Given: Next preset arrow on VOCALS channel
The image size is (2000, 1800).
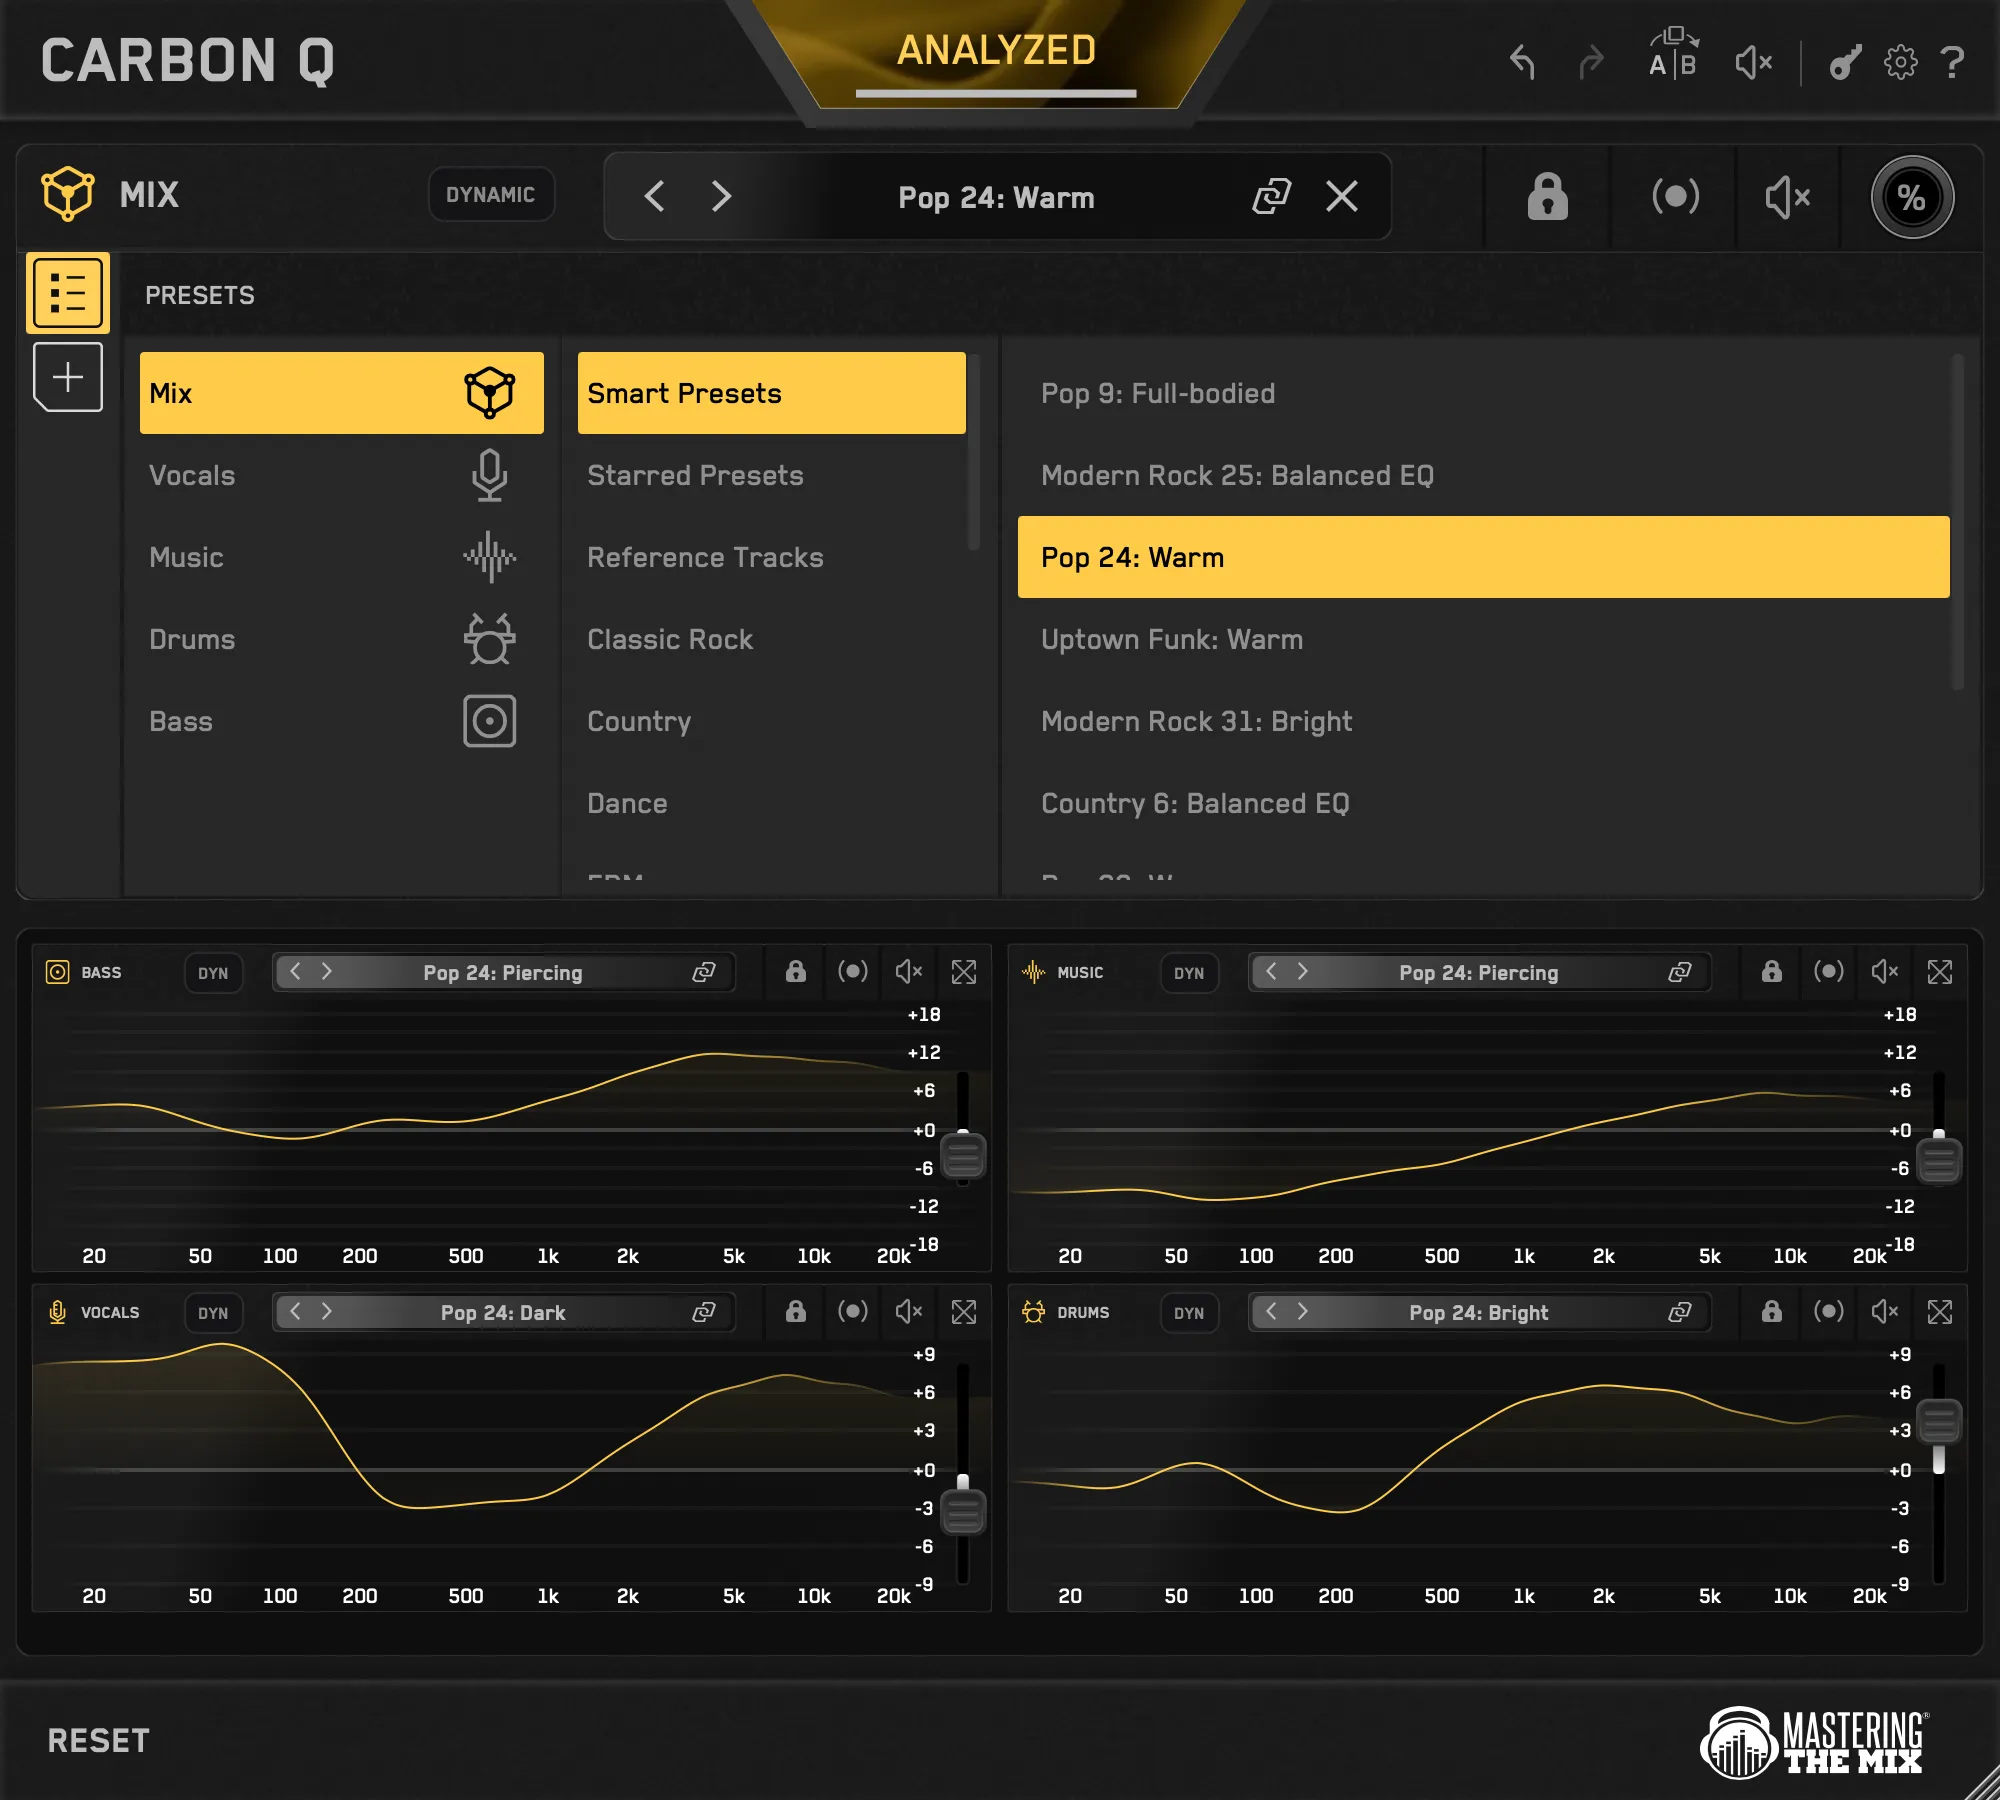Looking at the screenshot, I should click(x=326, y=1311).
